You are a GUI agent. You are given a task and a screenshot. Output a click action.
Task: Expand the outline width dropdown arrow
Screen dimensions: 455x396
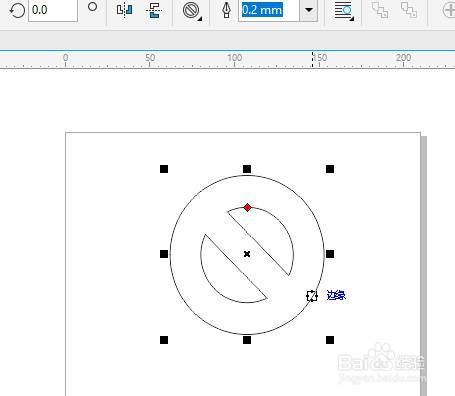[x=308, y=10]
